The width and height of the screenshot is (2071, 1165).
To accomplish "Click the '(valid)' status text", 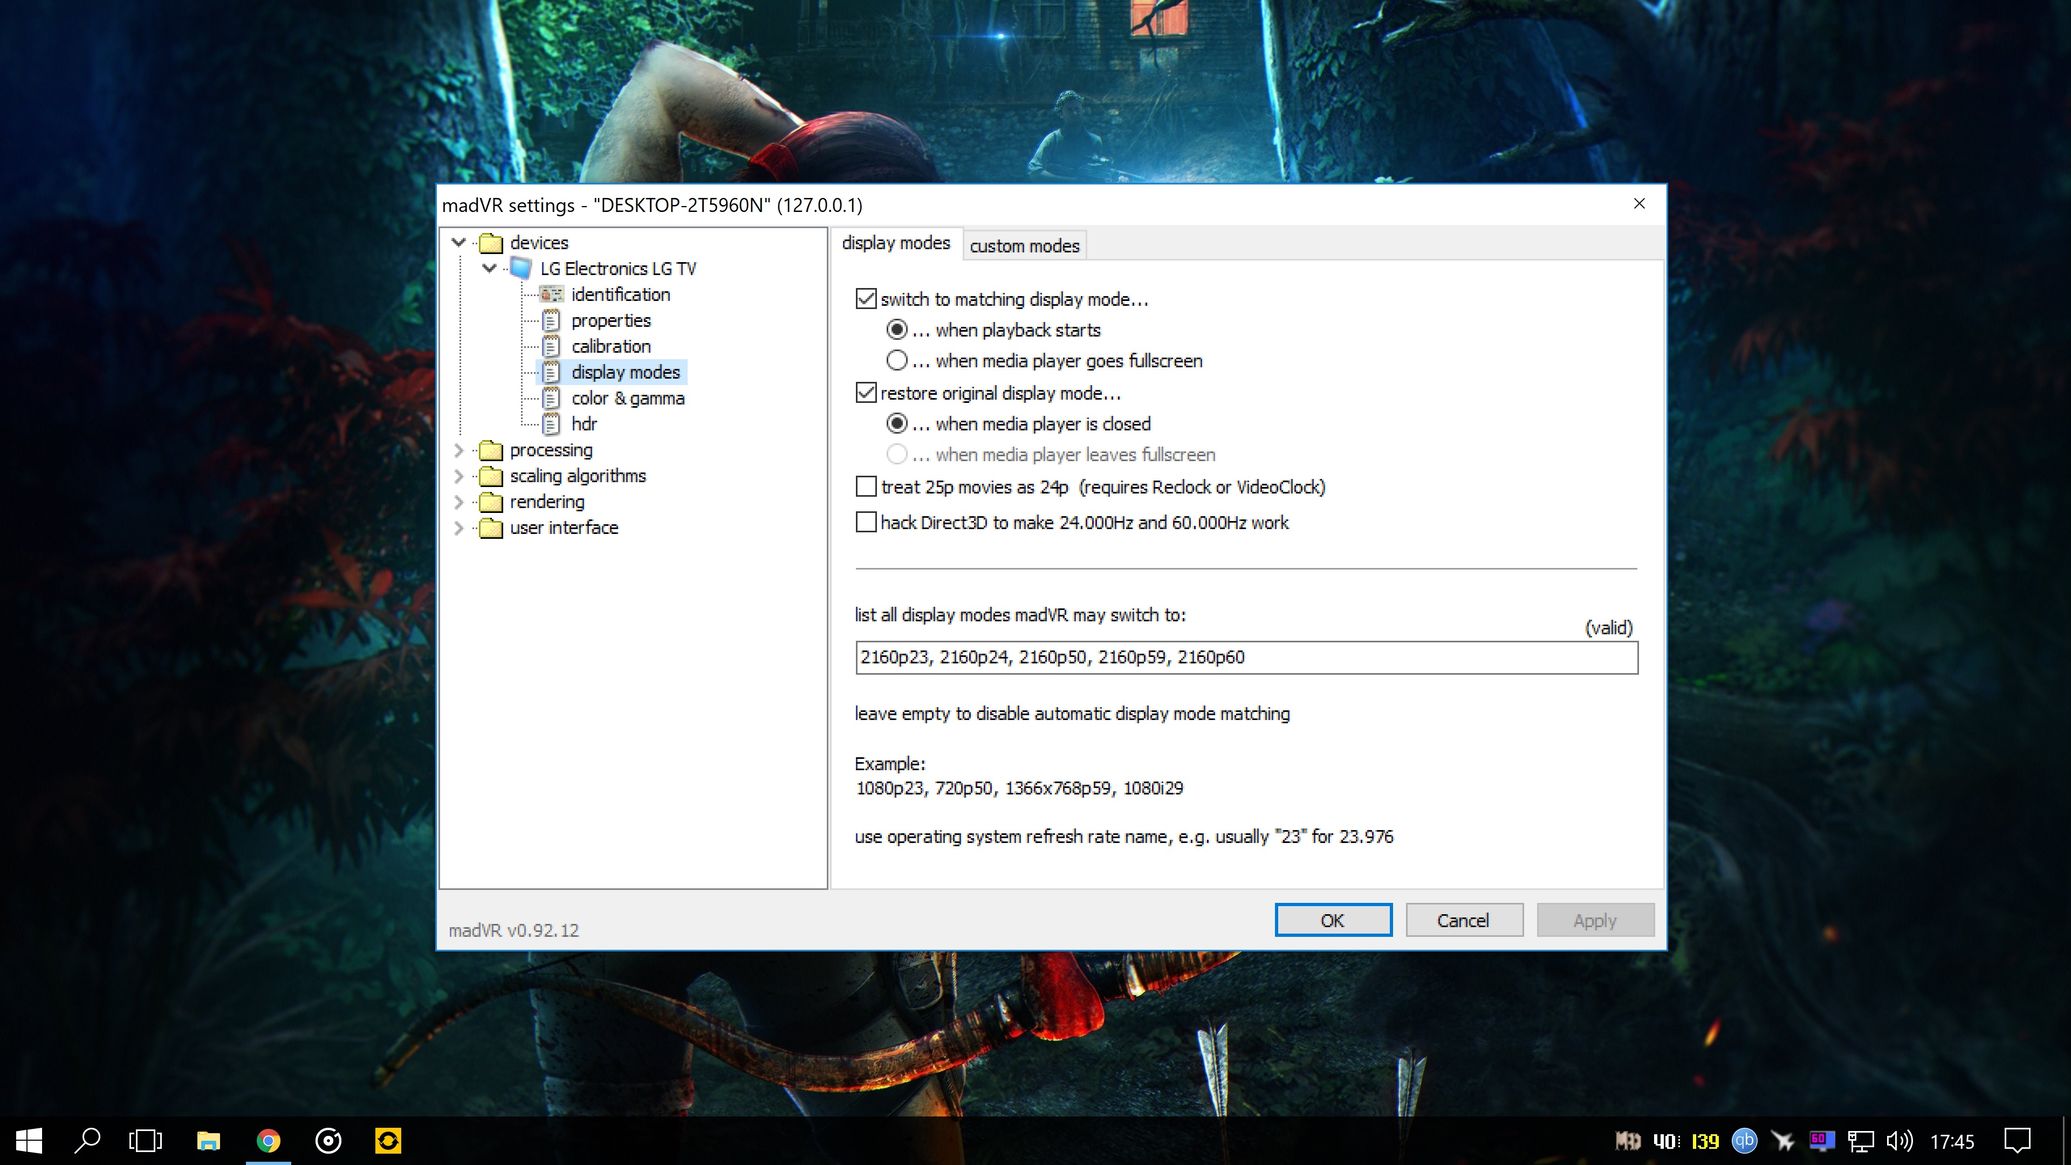I will coord(1609,628).
